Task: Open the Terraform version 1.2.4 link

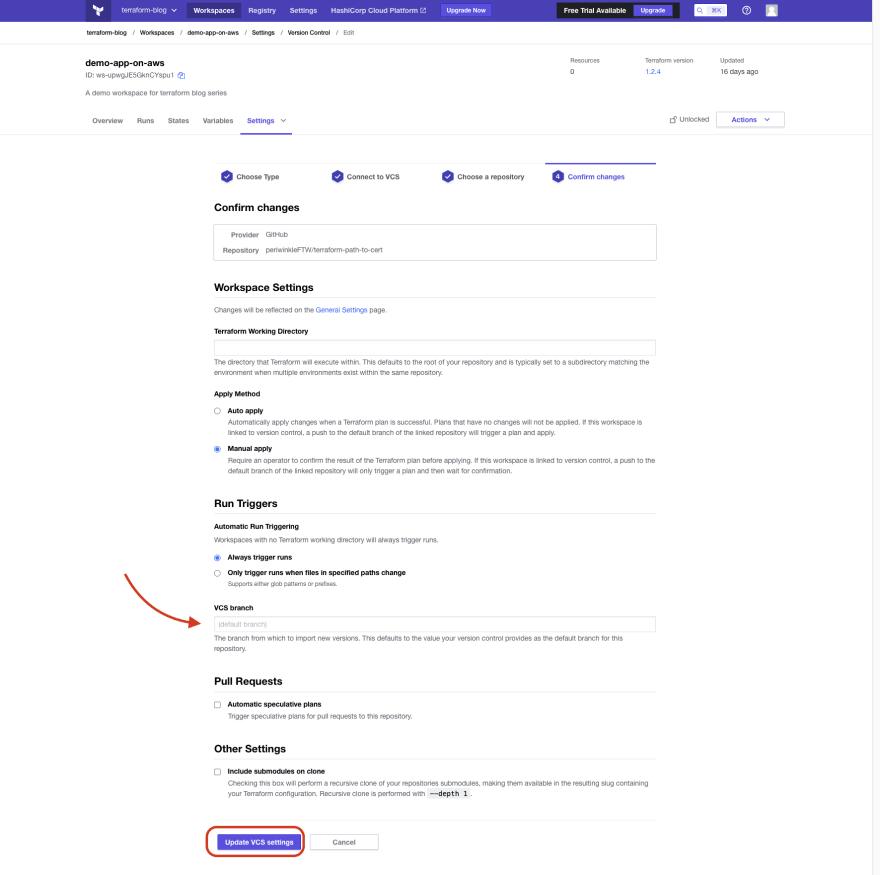Action: click(x=653, y=72)
